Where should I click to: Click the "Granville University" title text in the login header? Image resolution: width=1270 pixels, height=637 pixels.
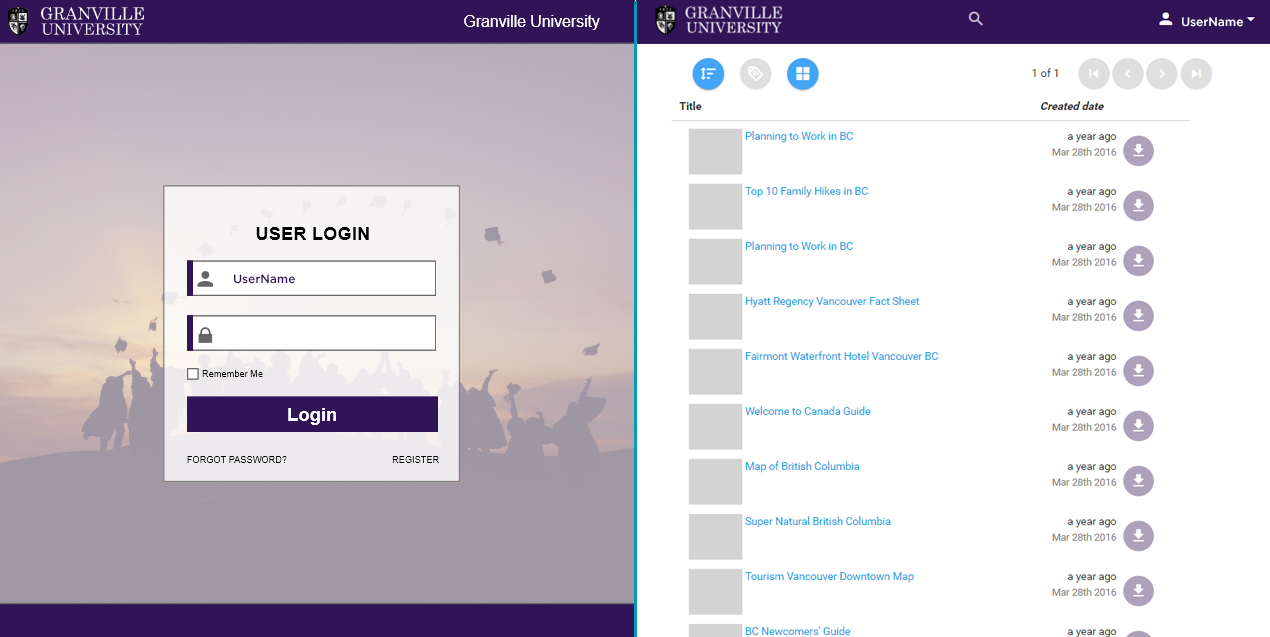(532, 21)
